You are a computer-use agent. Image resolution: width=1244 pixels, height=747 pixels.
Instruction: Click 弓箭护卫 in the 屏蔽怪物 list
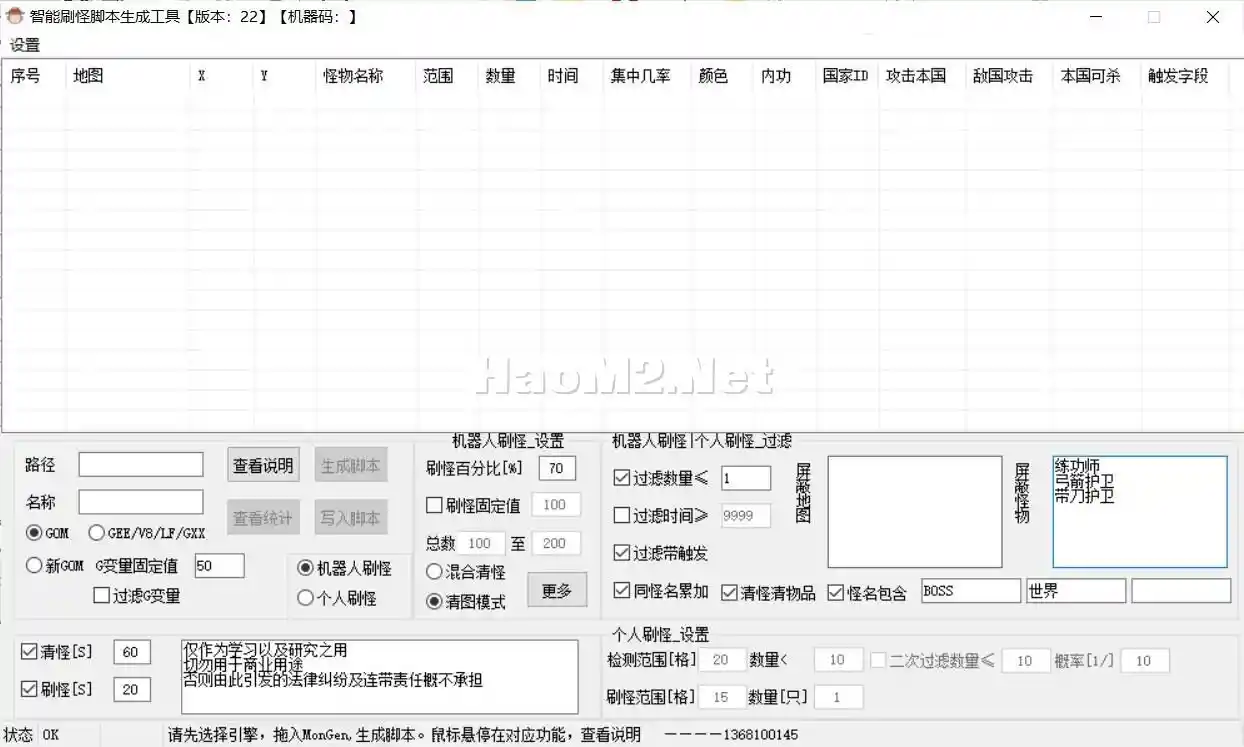pyautogui.click(x=1084, y=480)
